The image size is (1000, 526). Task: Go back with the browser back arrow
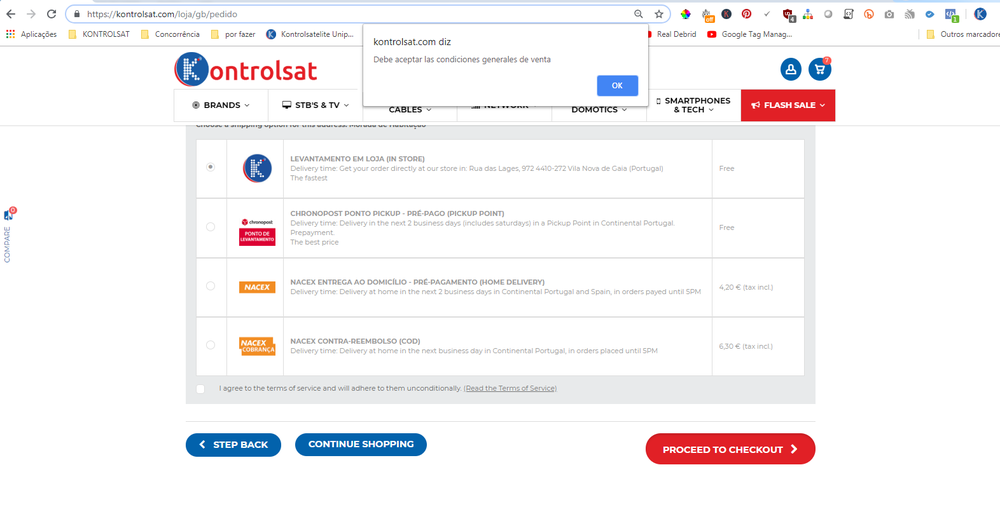tap(11, 14)
